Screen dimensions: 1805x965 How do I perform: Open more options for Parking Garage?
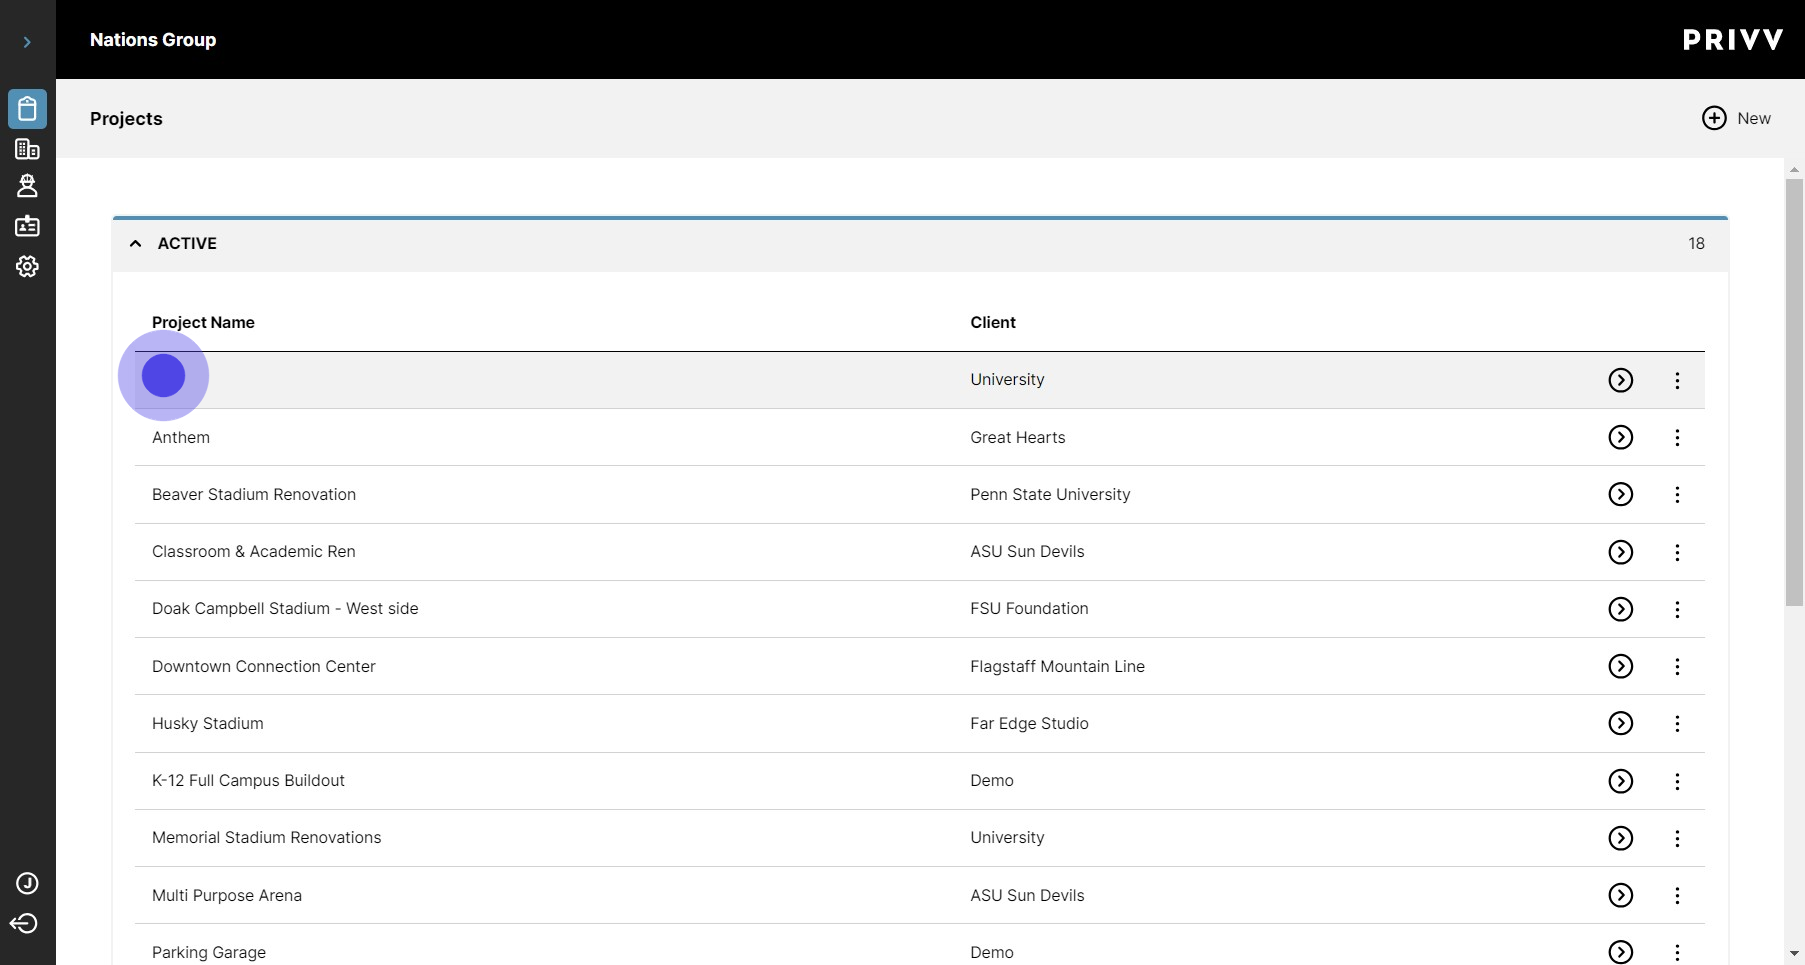(1677, 952)
